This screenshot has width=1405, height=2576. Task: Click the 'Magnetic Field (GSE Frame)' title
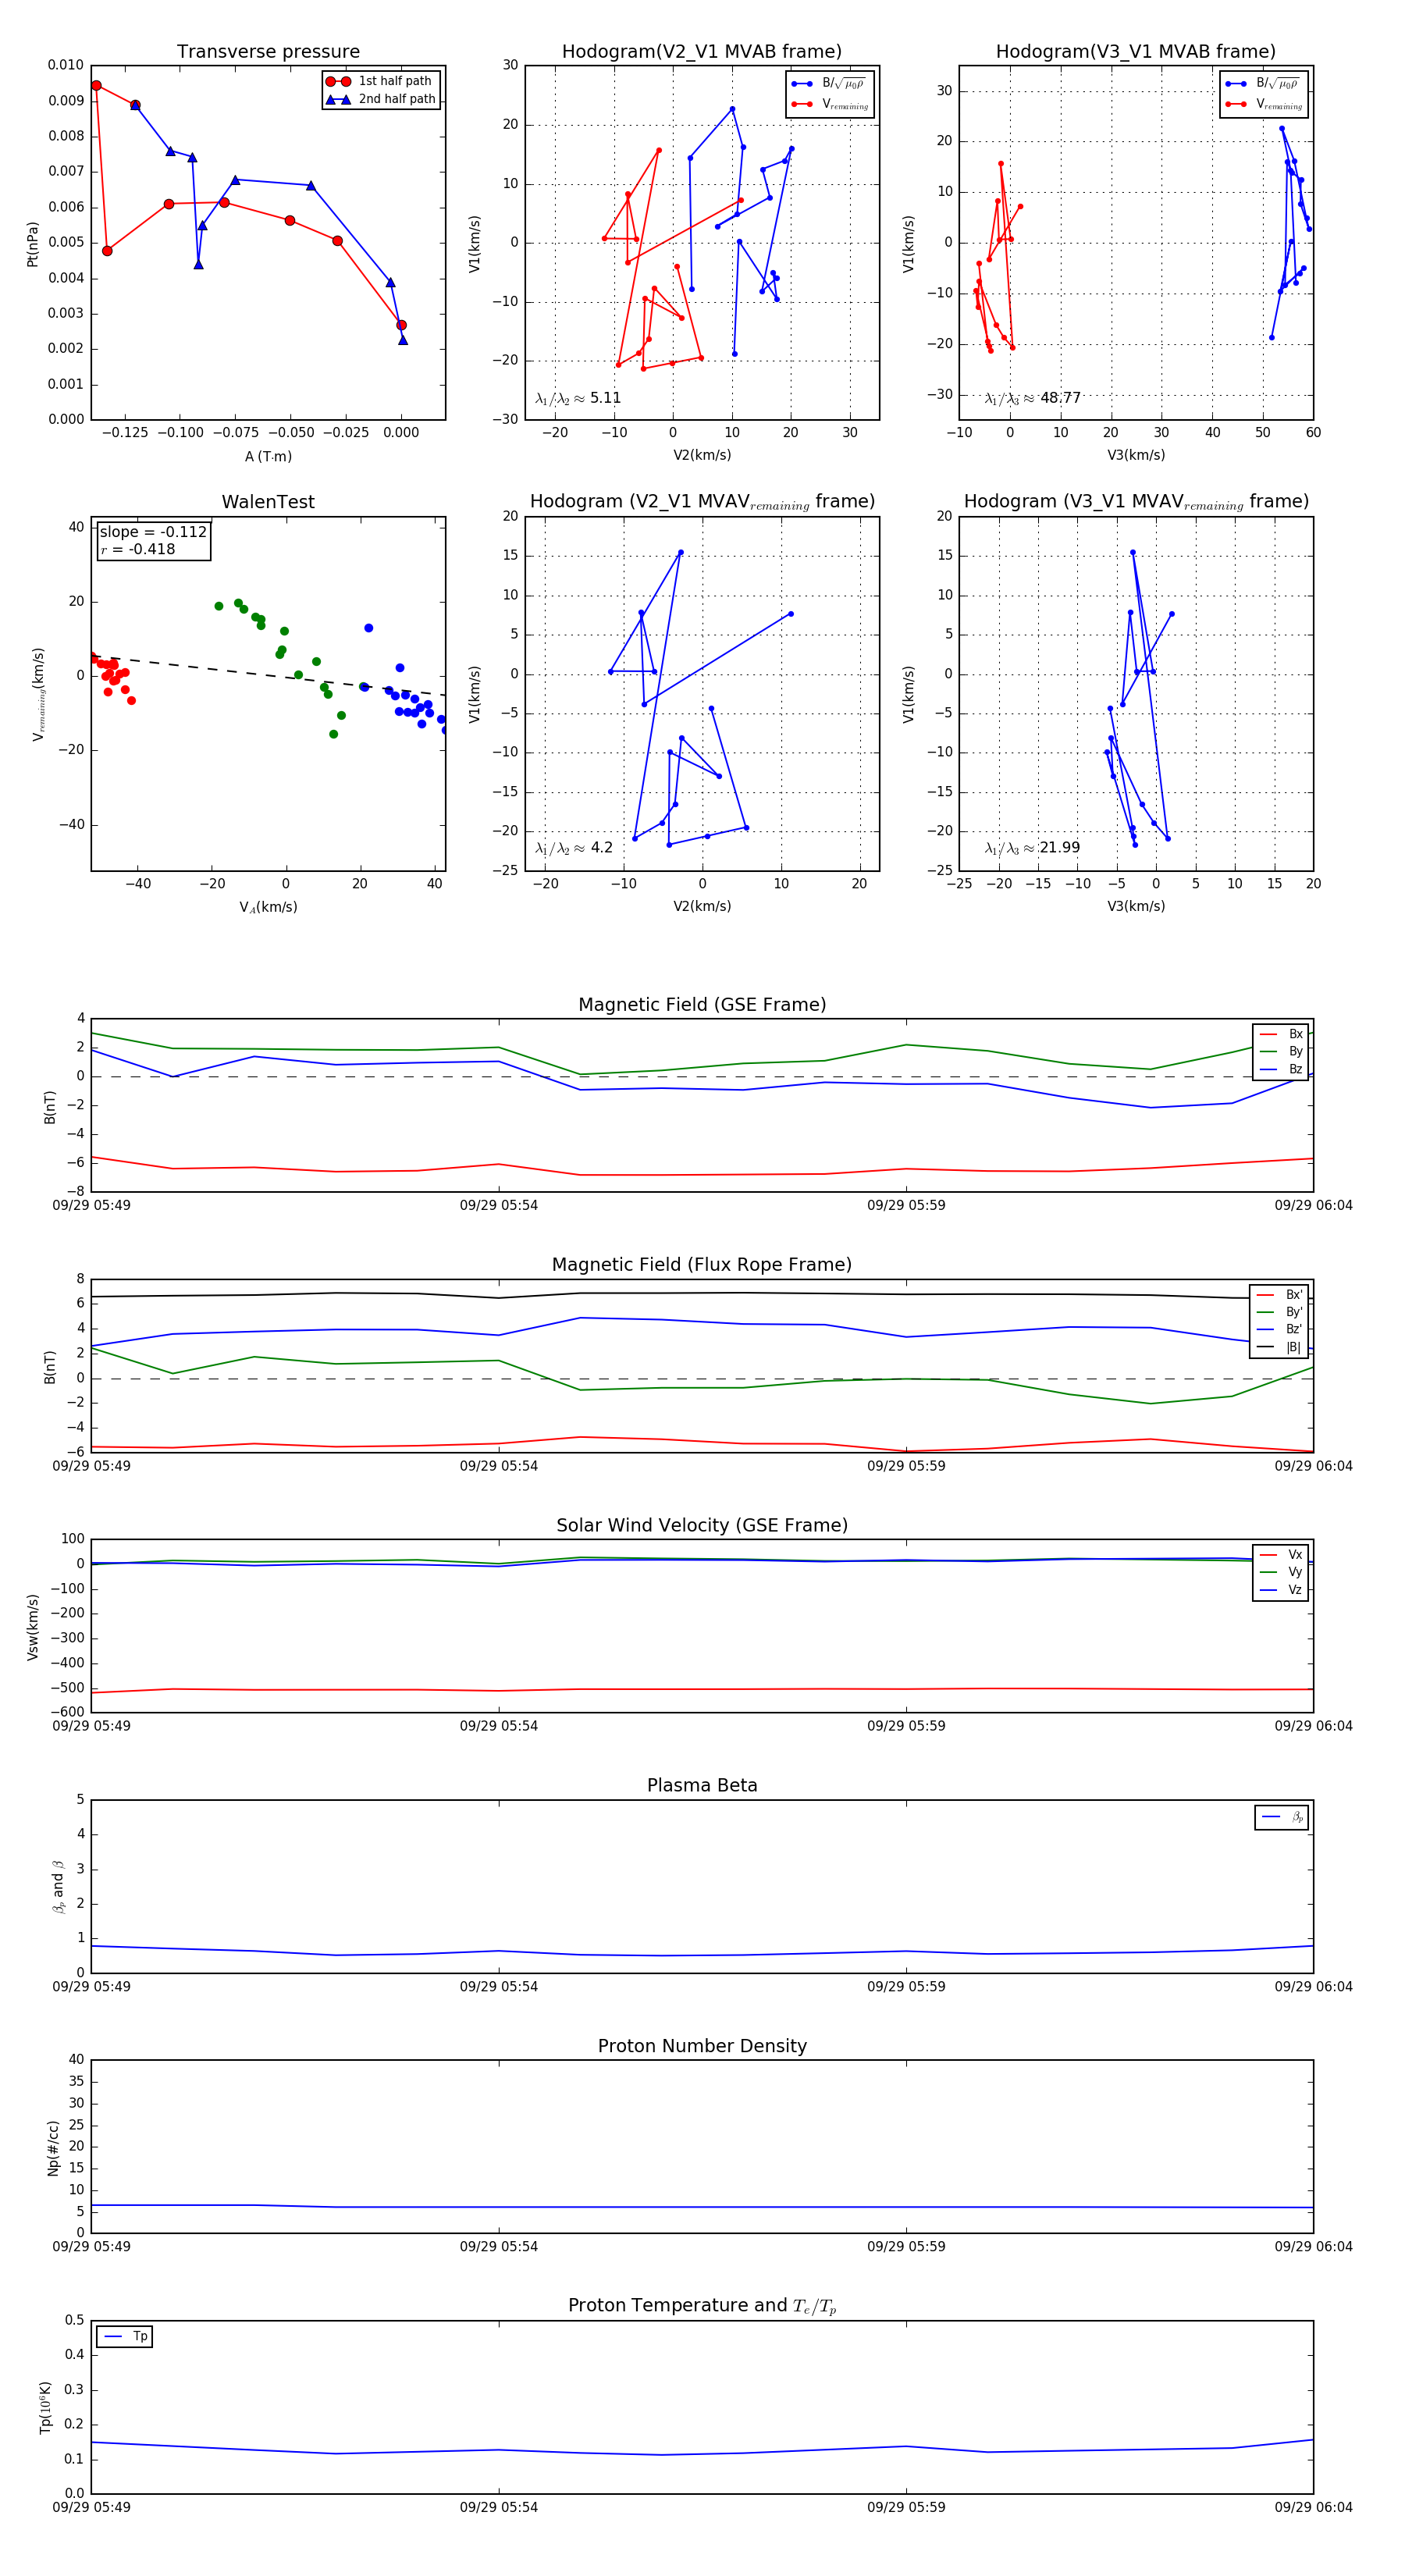click(x=702, y=1005)
